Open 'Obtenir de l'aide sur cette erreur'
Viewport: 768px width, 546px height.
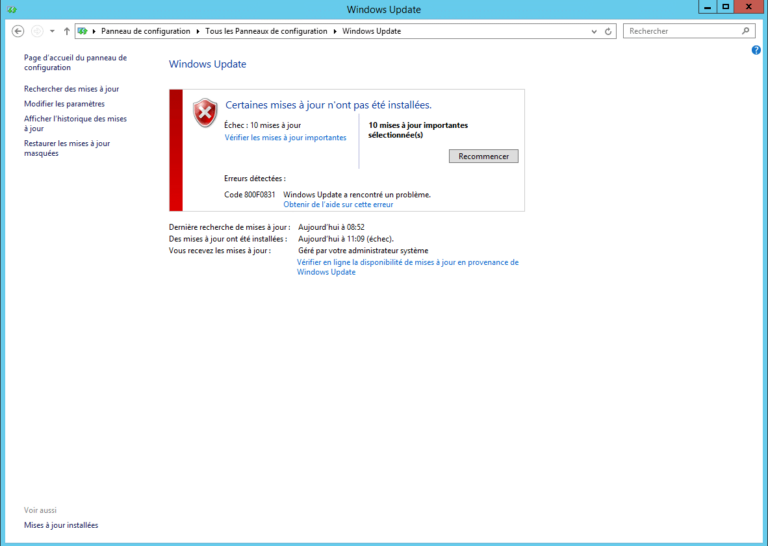(338, 205)
